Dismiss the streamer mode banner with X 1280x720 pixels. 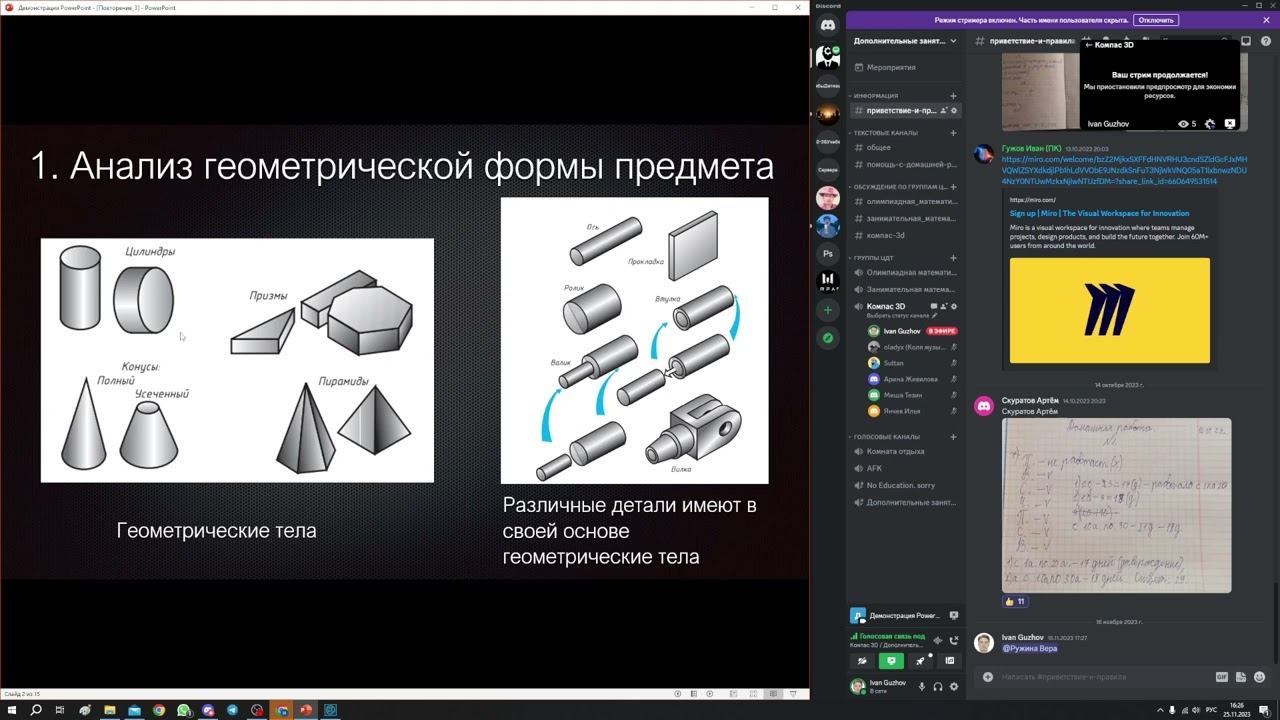pyautogui.click(x=1266, y=20)
